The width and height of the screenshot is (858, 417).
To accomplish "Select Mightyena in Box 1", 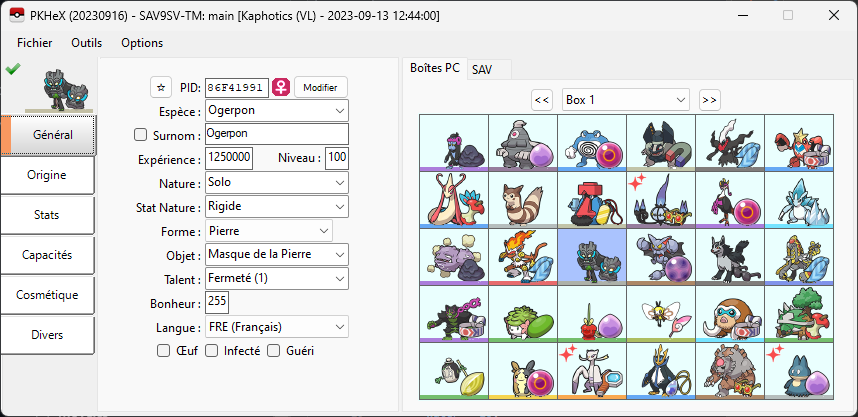I will (730, 257).
